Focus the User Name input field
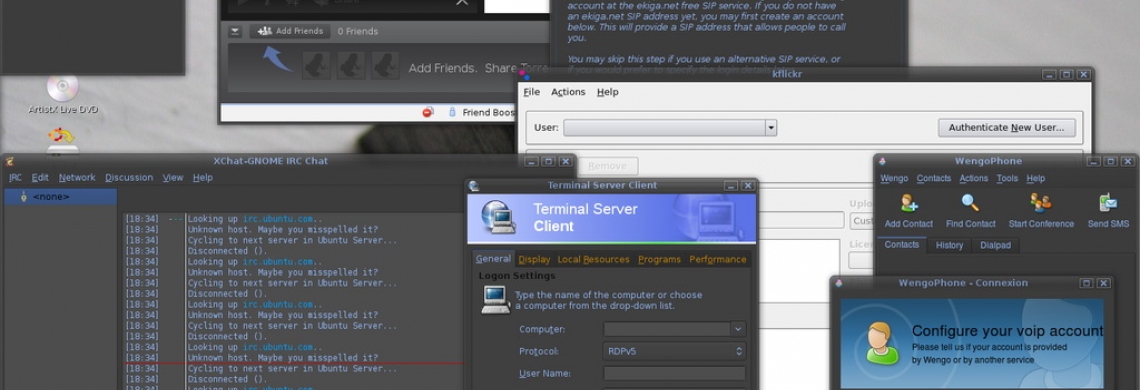The image size is (1140, 390). tap(675, 373)
